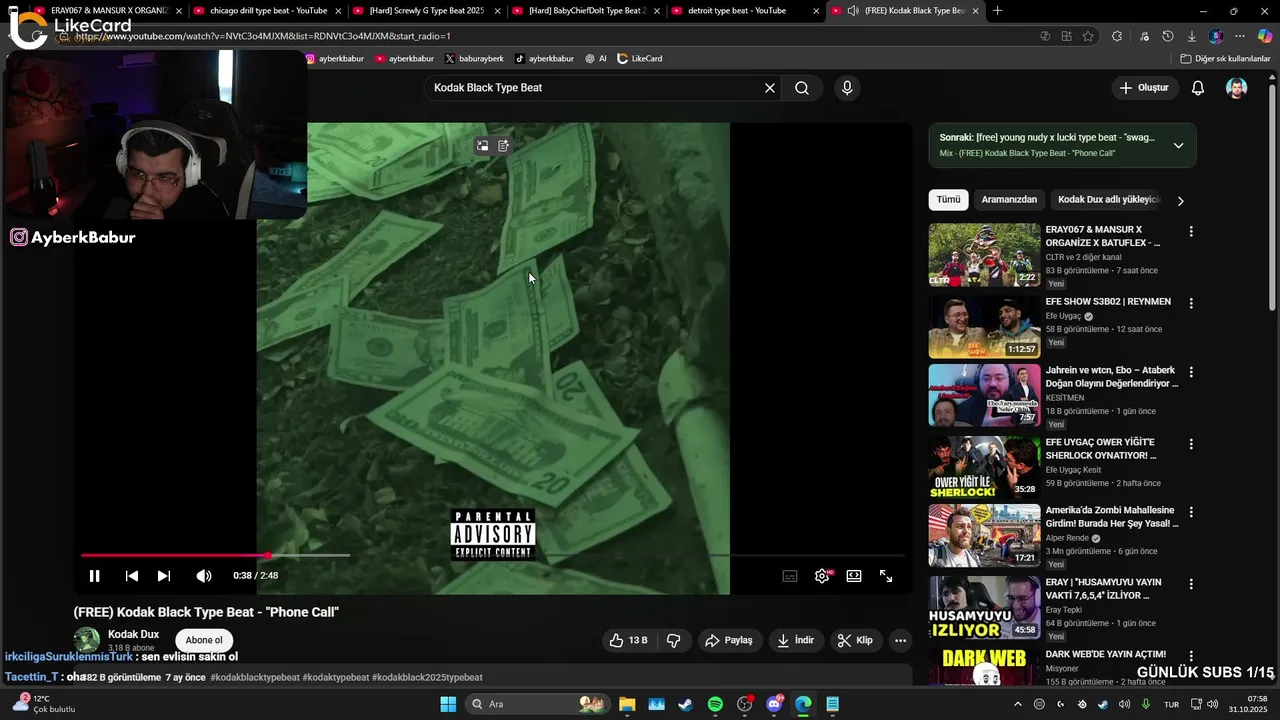The width and height of the screenshot is (1280, 720).
Task: Click the Paylaş share button
Action: pos(729,640)
